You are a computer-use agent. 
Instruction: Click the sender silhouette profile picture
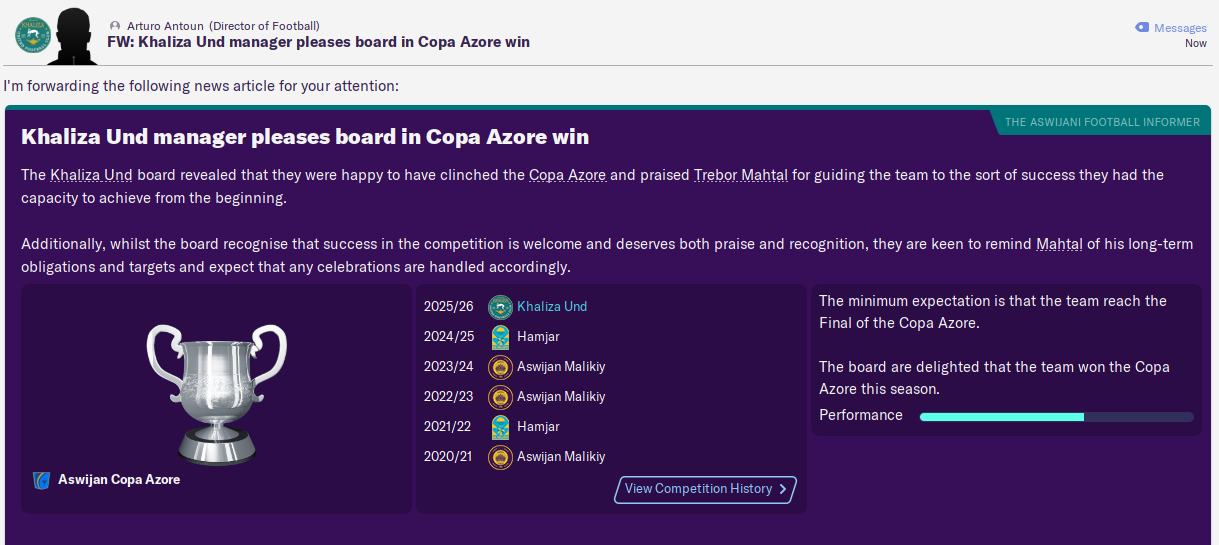pos(72,36)
